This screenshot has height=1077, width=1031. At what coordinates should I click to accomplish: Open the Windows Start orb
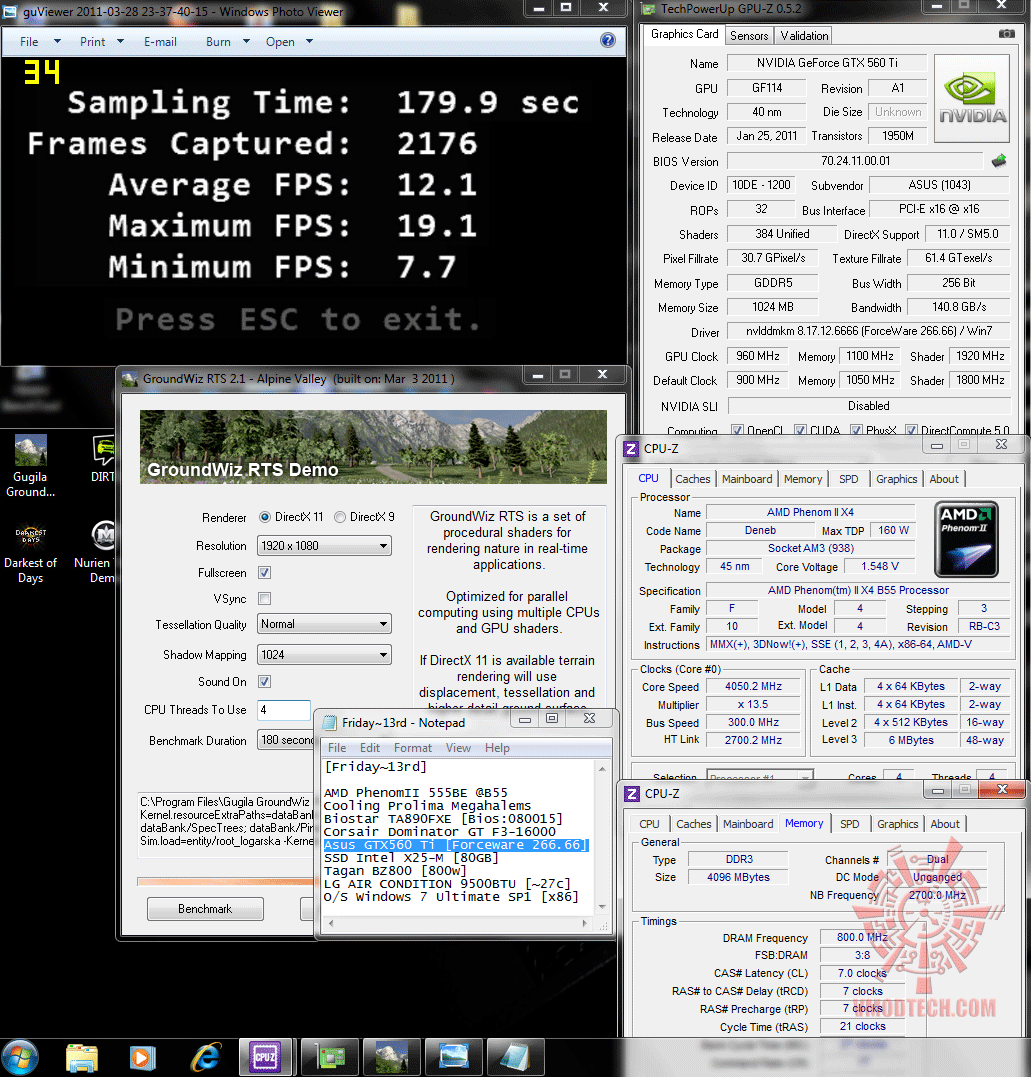click(x=19, y=1058)
